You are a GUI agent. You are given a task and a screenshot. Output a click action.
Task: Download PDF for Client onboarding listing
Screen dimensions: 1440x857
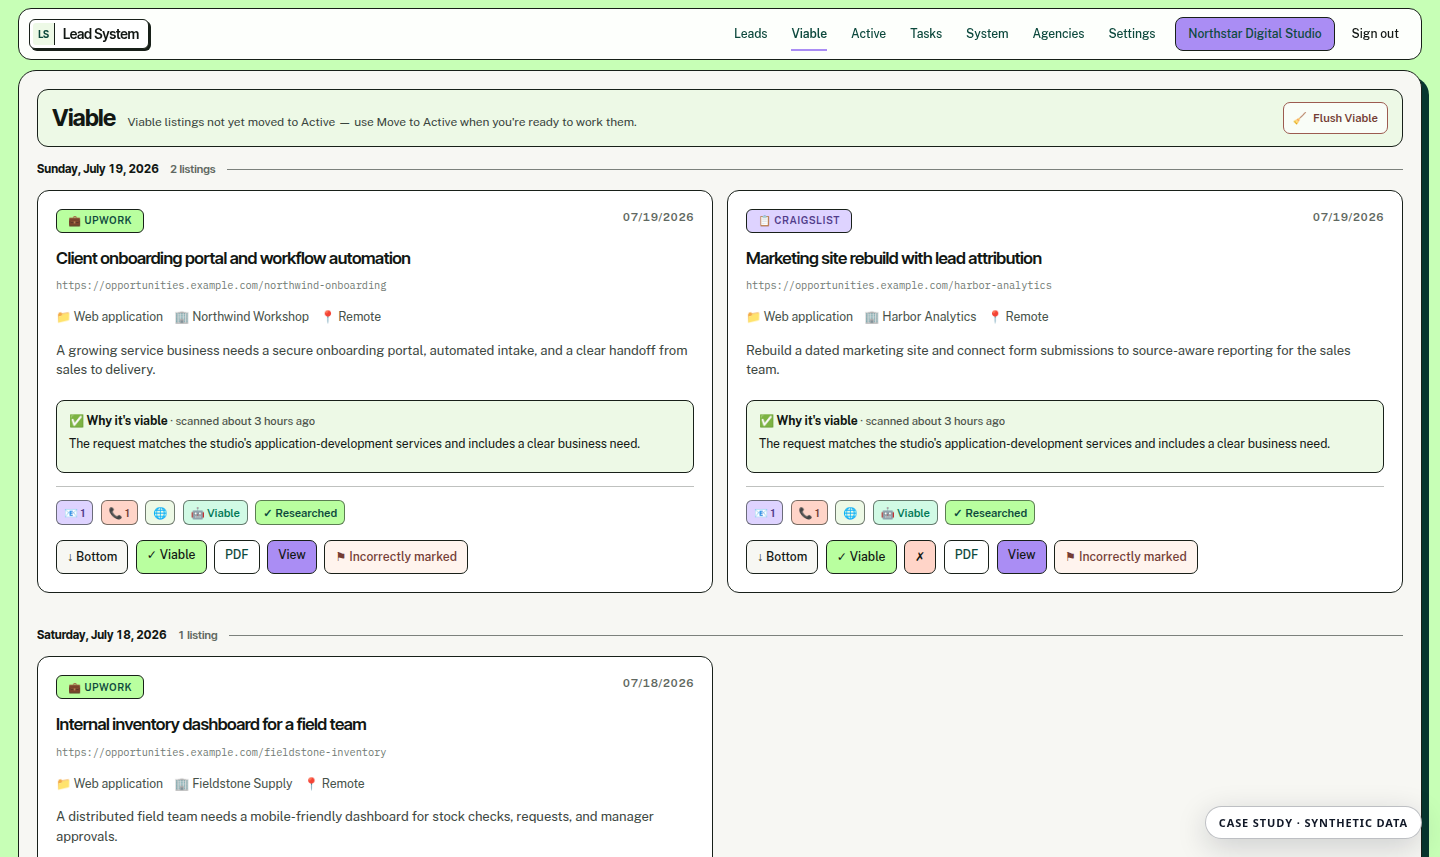click(237, 557)
